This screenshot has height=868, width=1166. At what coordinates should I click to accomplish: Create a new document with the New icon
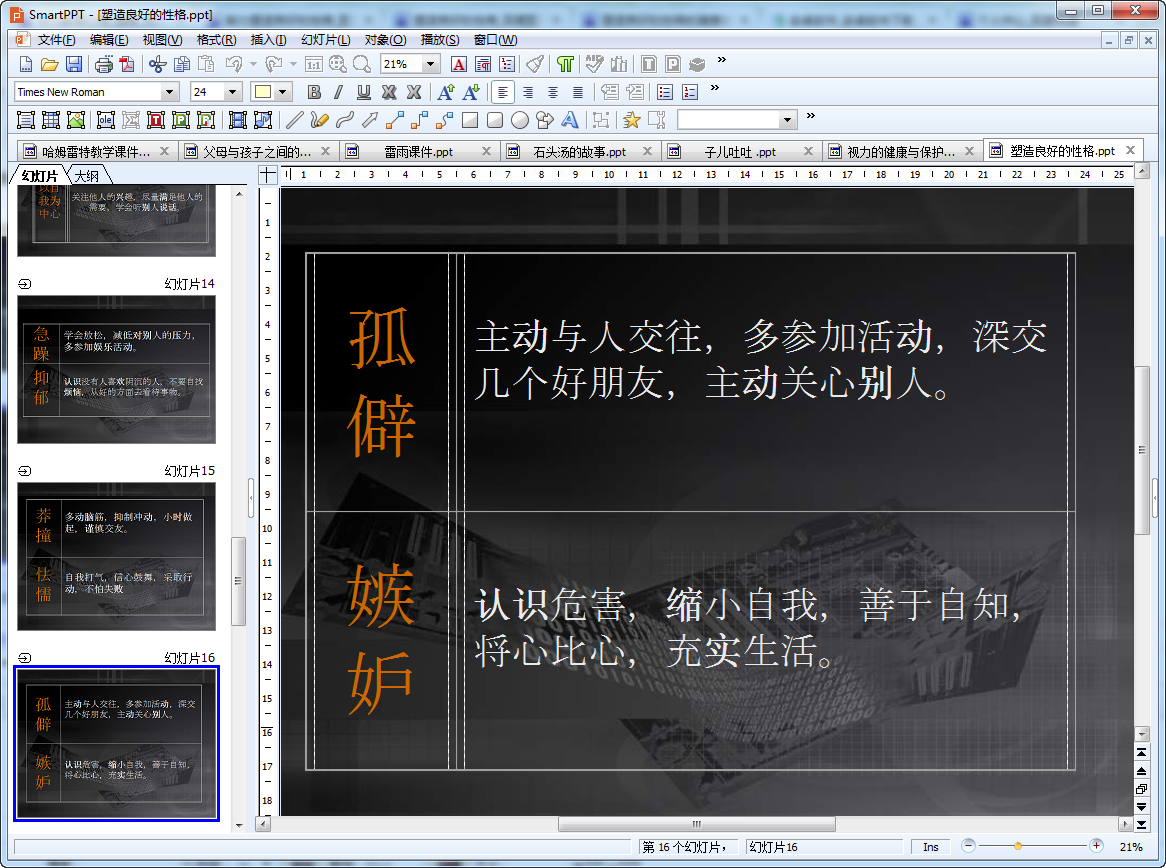(x=25, y=65)
